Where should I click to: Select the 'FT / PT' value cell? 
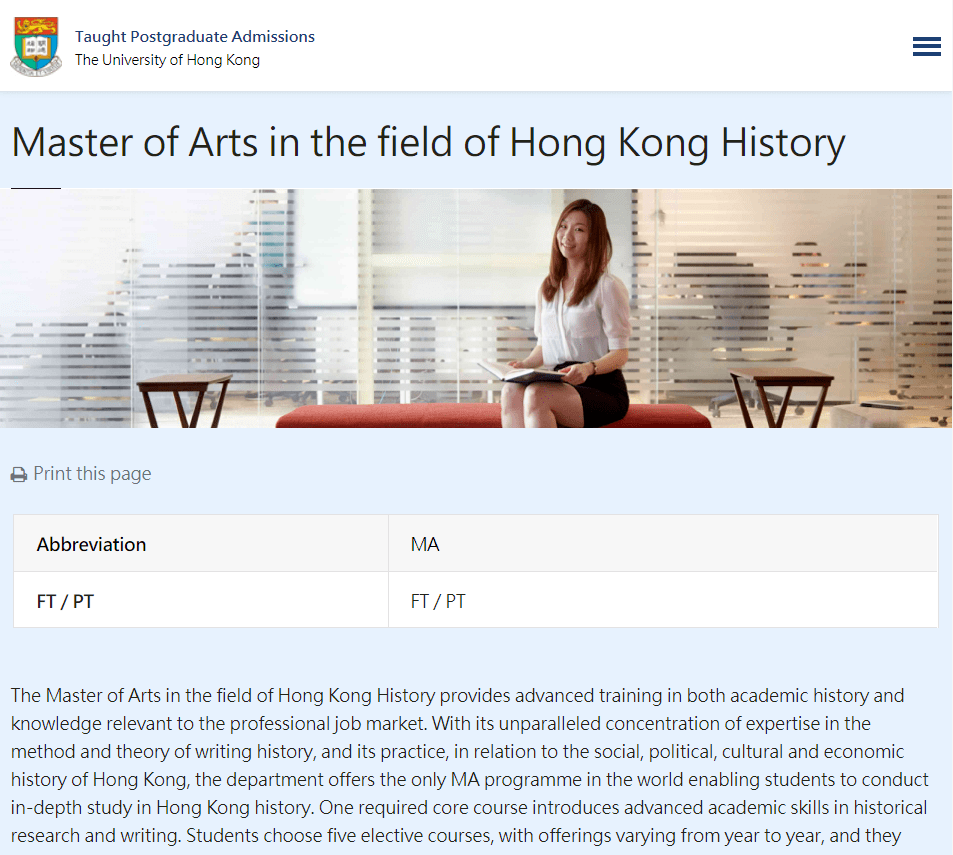point(438,602)
